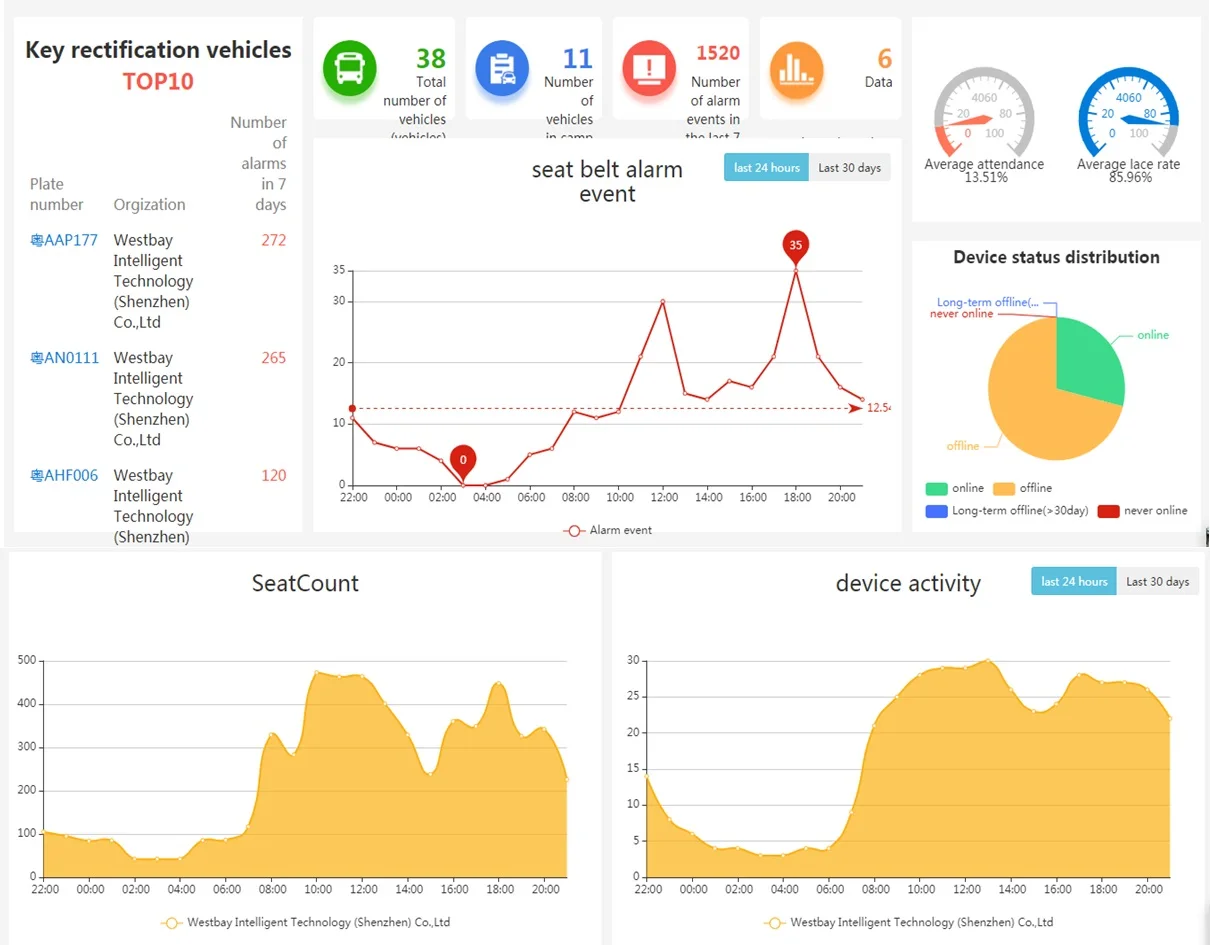Click the red never online legend swatch

click(x=1108, y=511)
